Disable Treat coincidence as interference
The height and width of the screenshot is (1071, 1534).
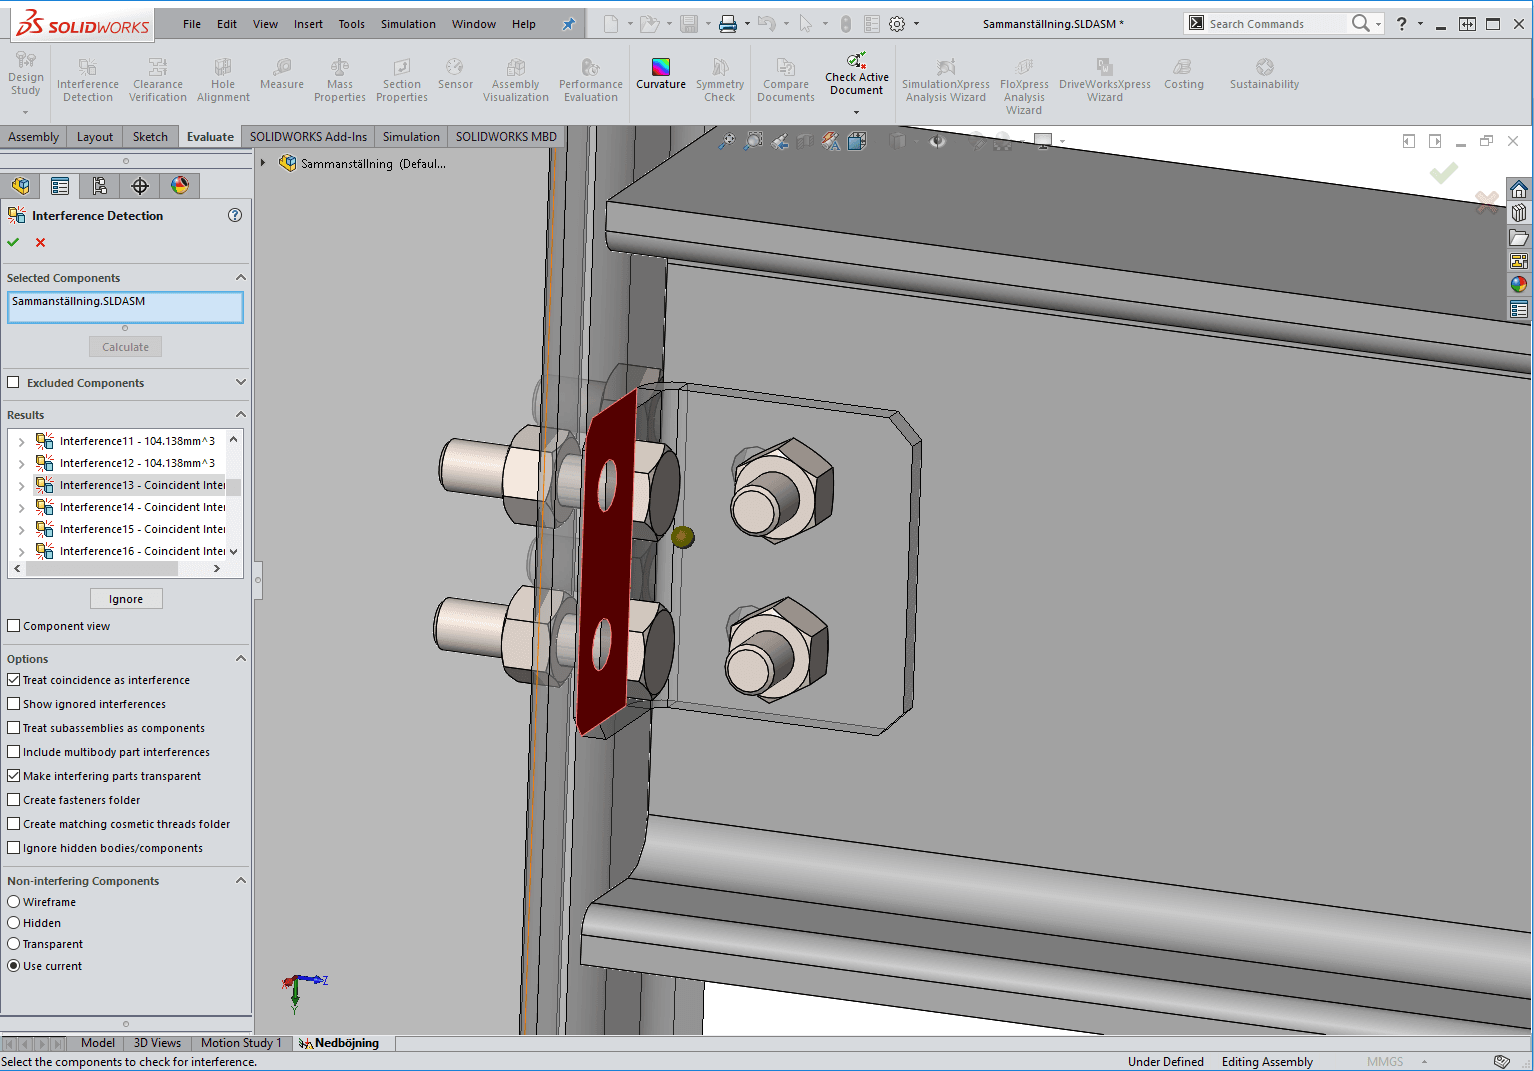[x=14, y=680]
